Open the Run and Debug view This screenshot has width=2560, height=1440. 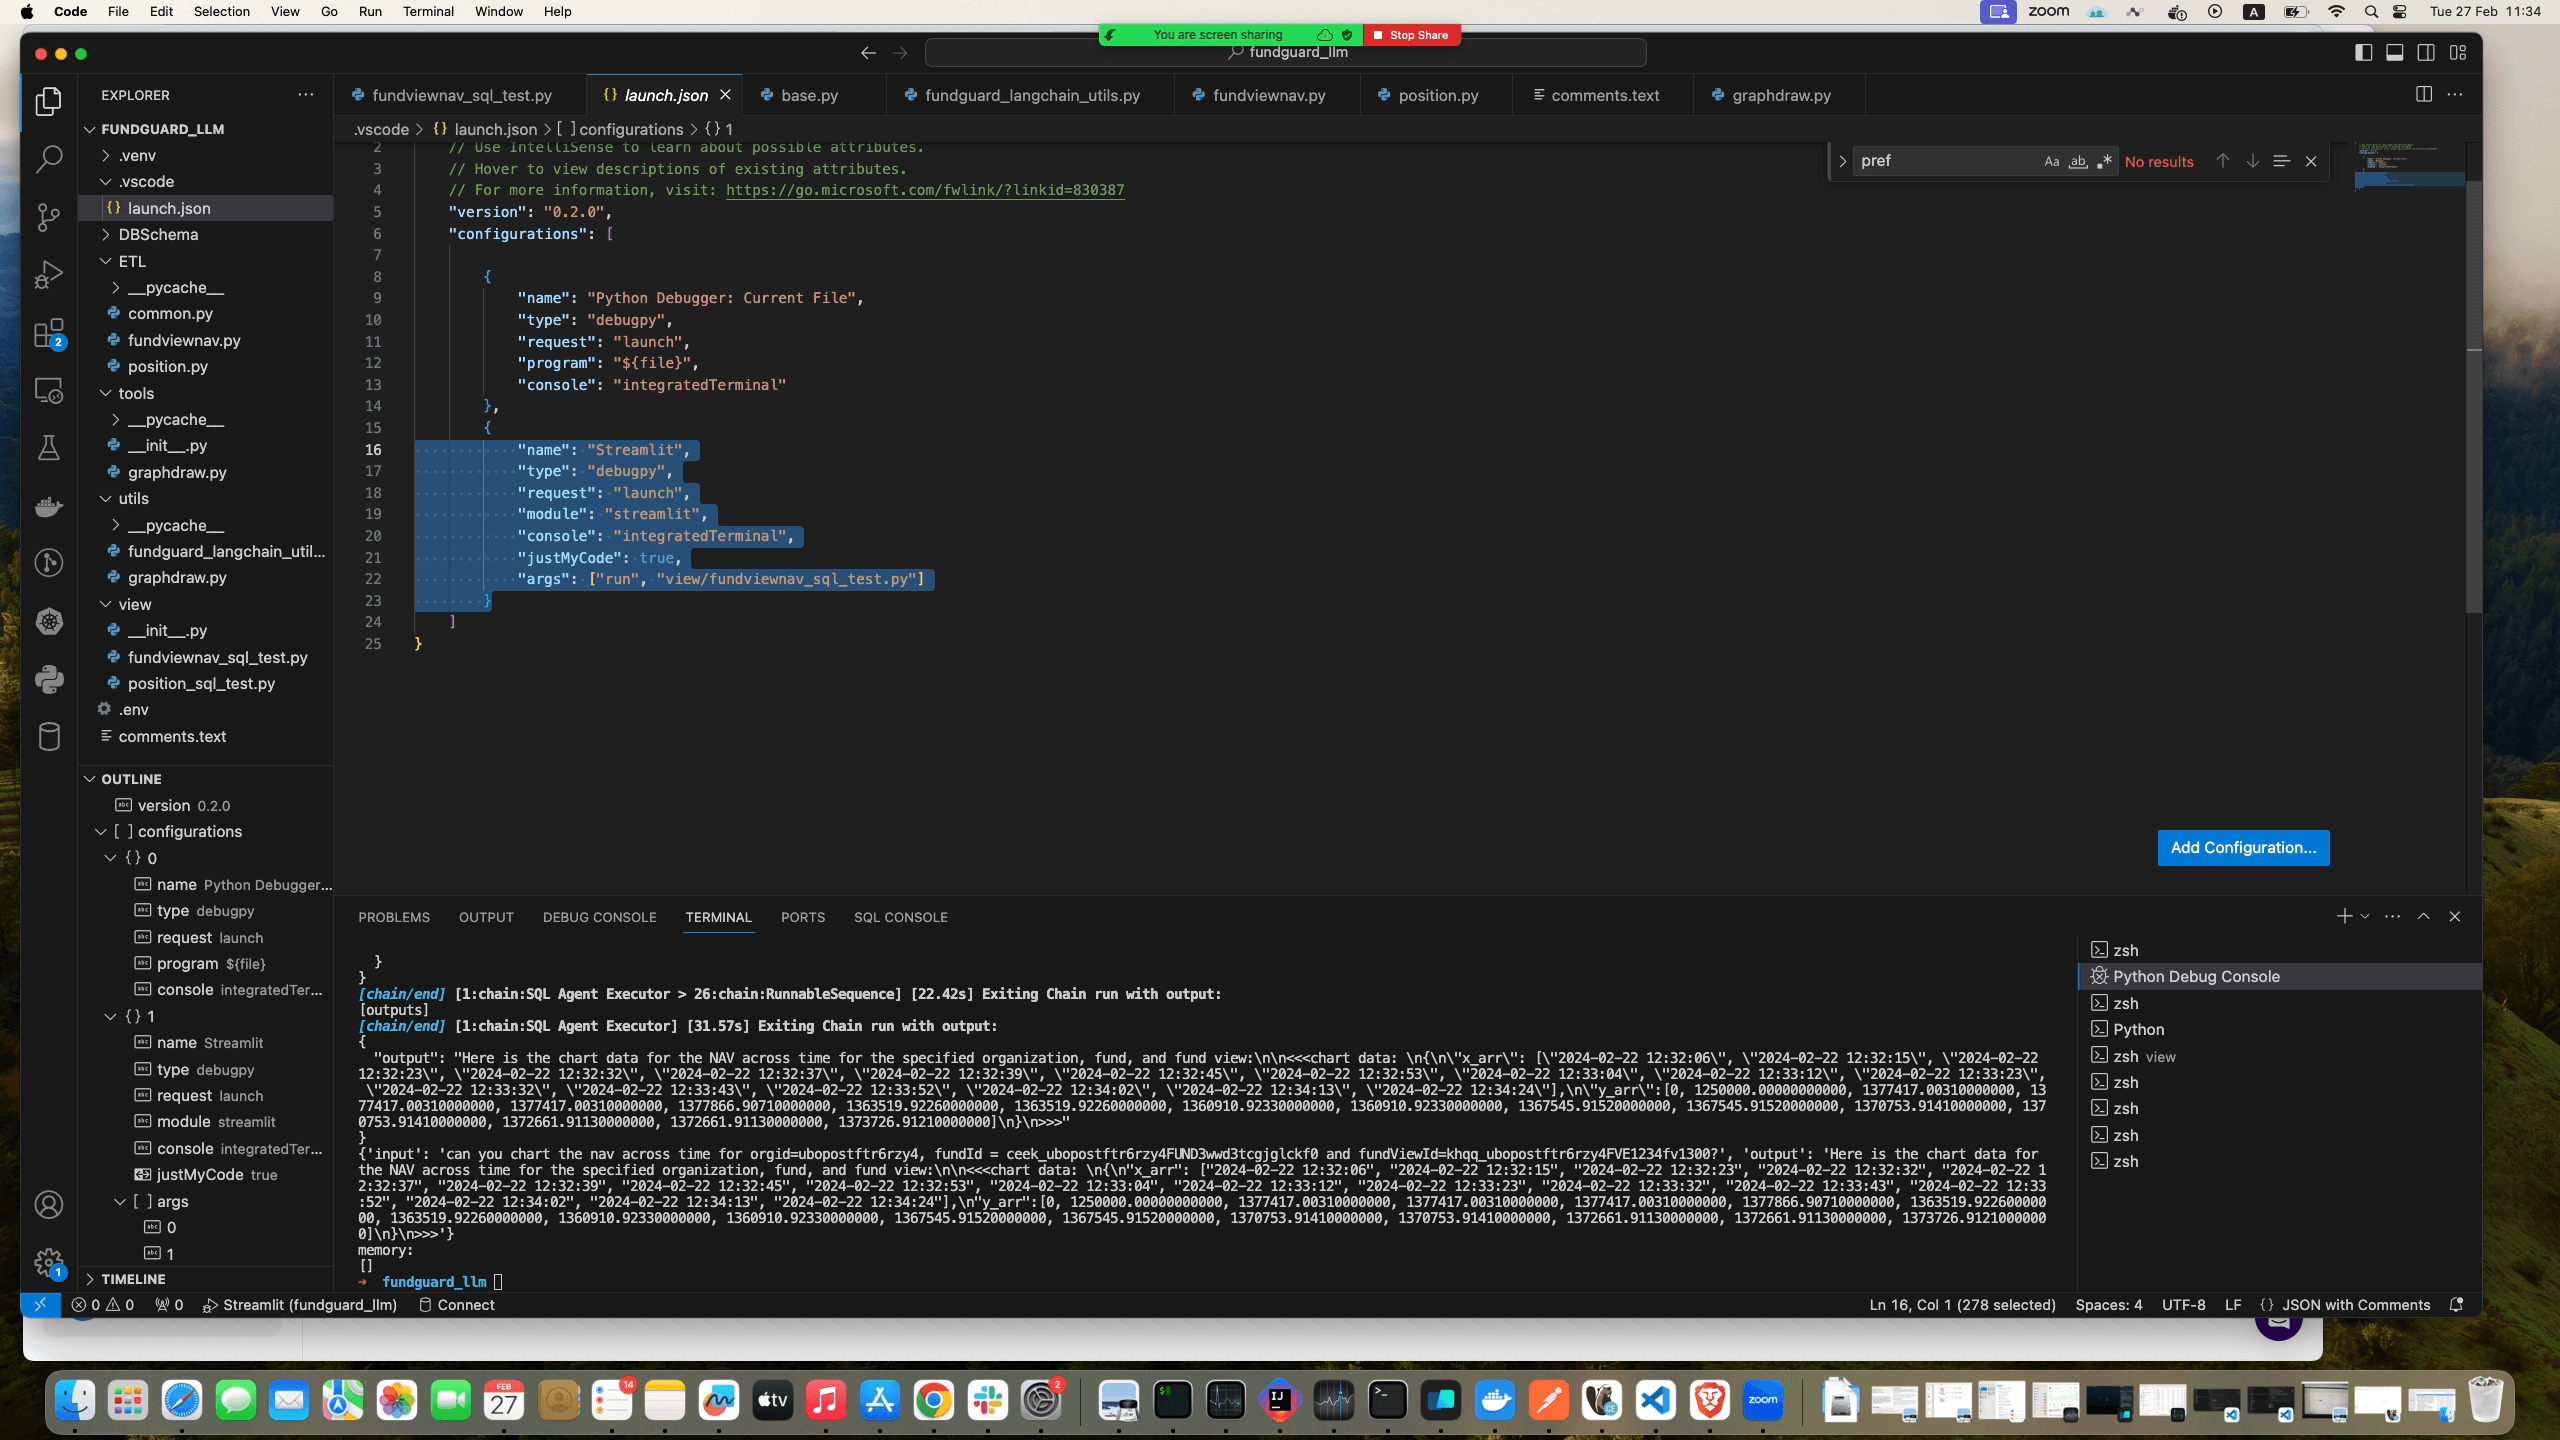(x=49, y=275)
